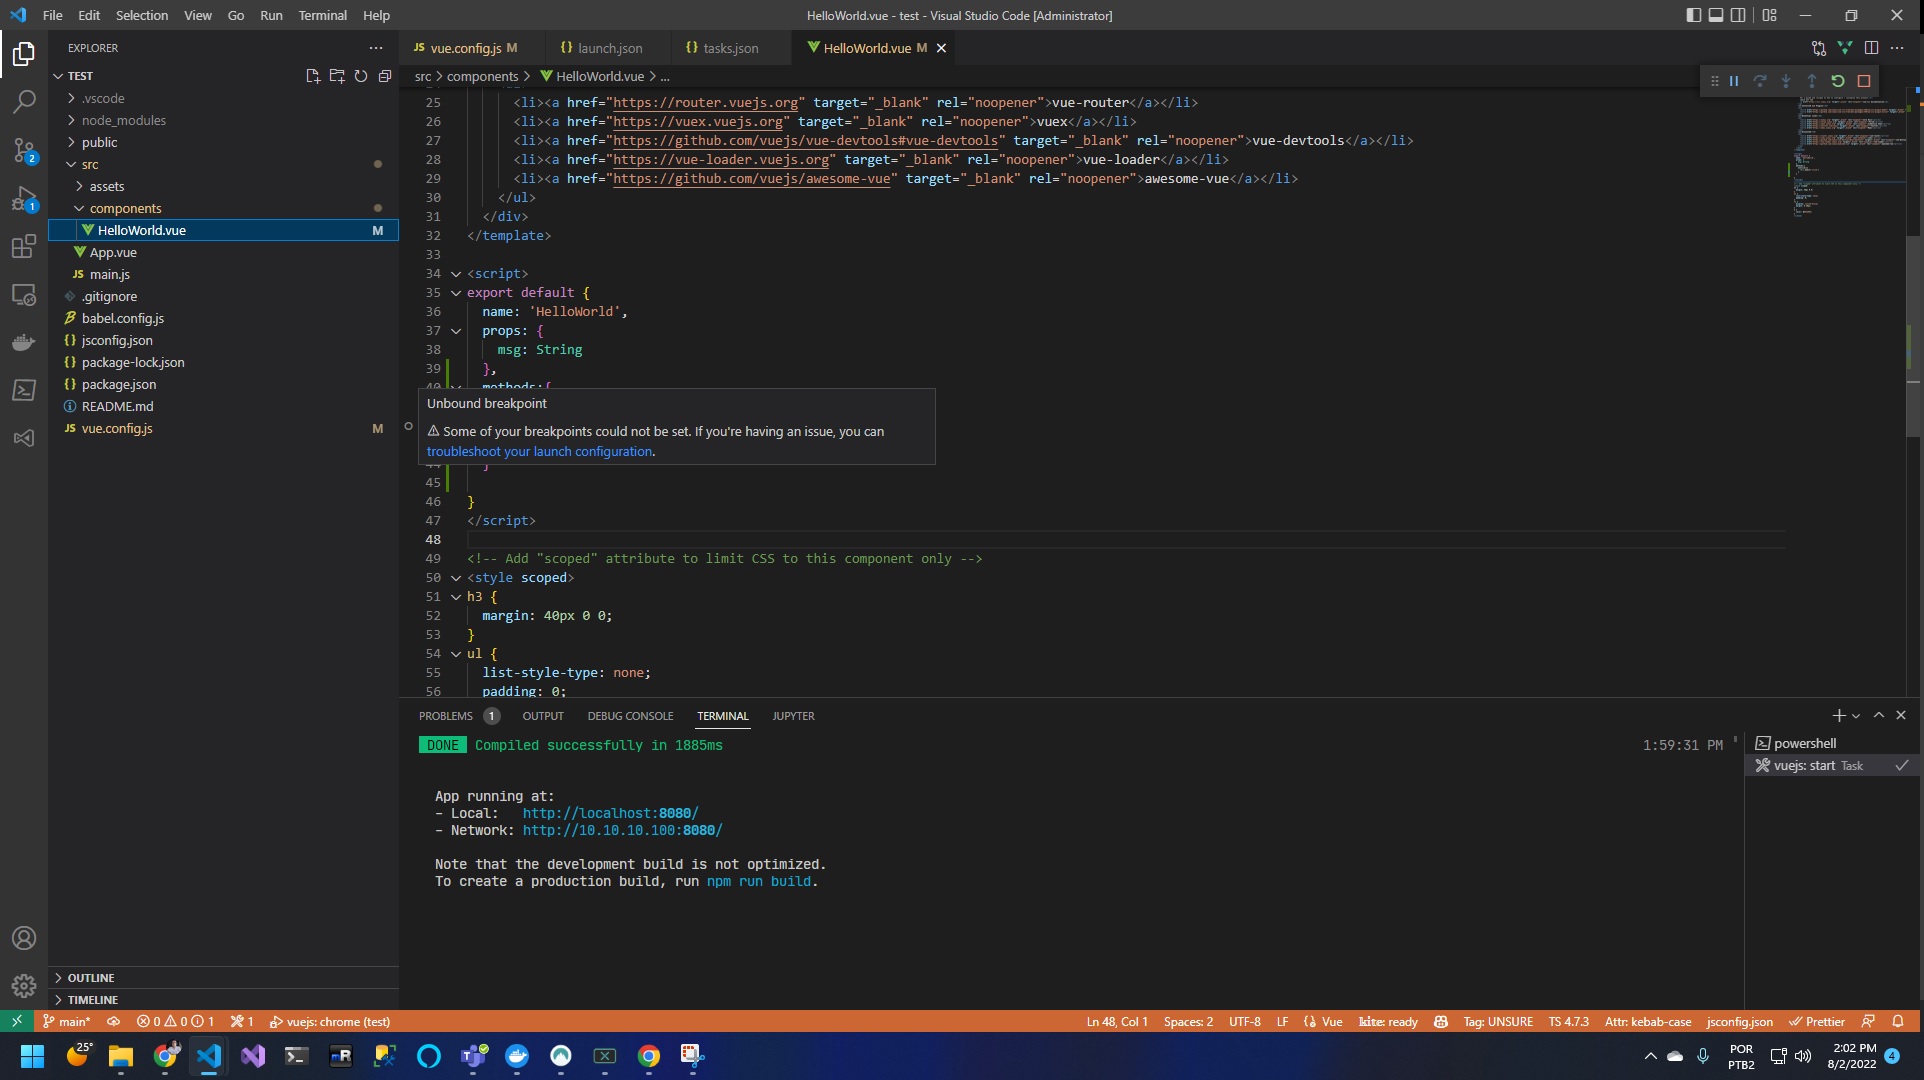Pause the running debug session
Screen dimensions: 1924x1080
pyautogui.click(x=1733, y=81)
